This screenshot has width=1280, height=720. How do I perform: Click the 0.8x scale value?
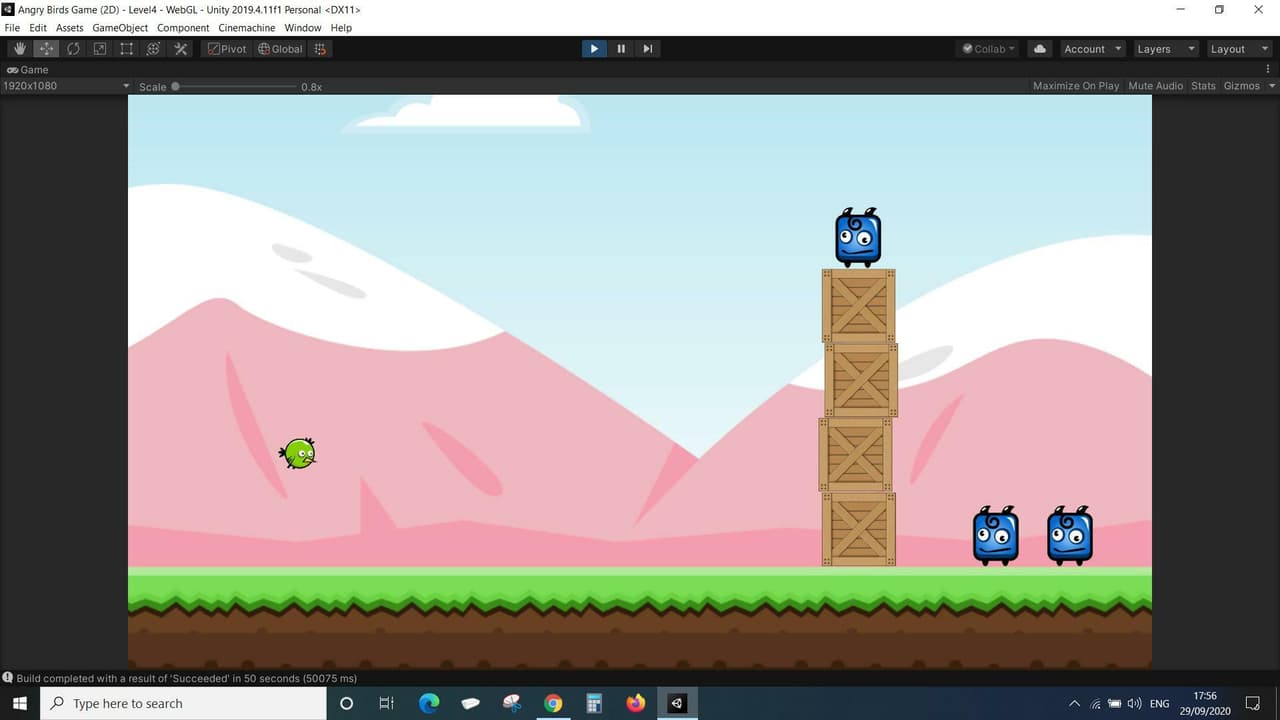(x=311, y=87)
